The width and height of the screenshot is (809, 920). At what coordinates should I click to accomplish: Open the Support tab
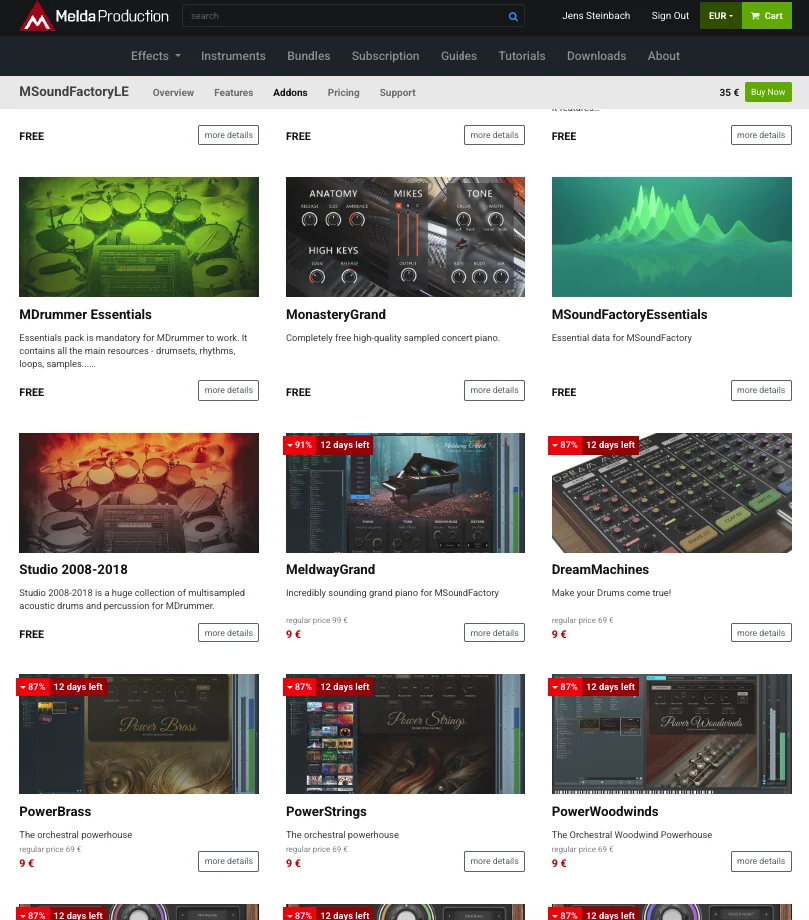click(x=397, y=93)
